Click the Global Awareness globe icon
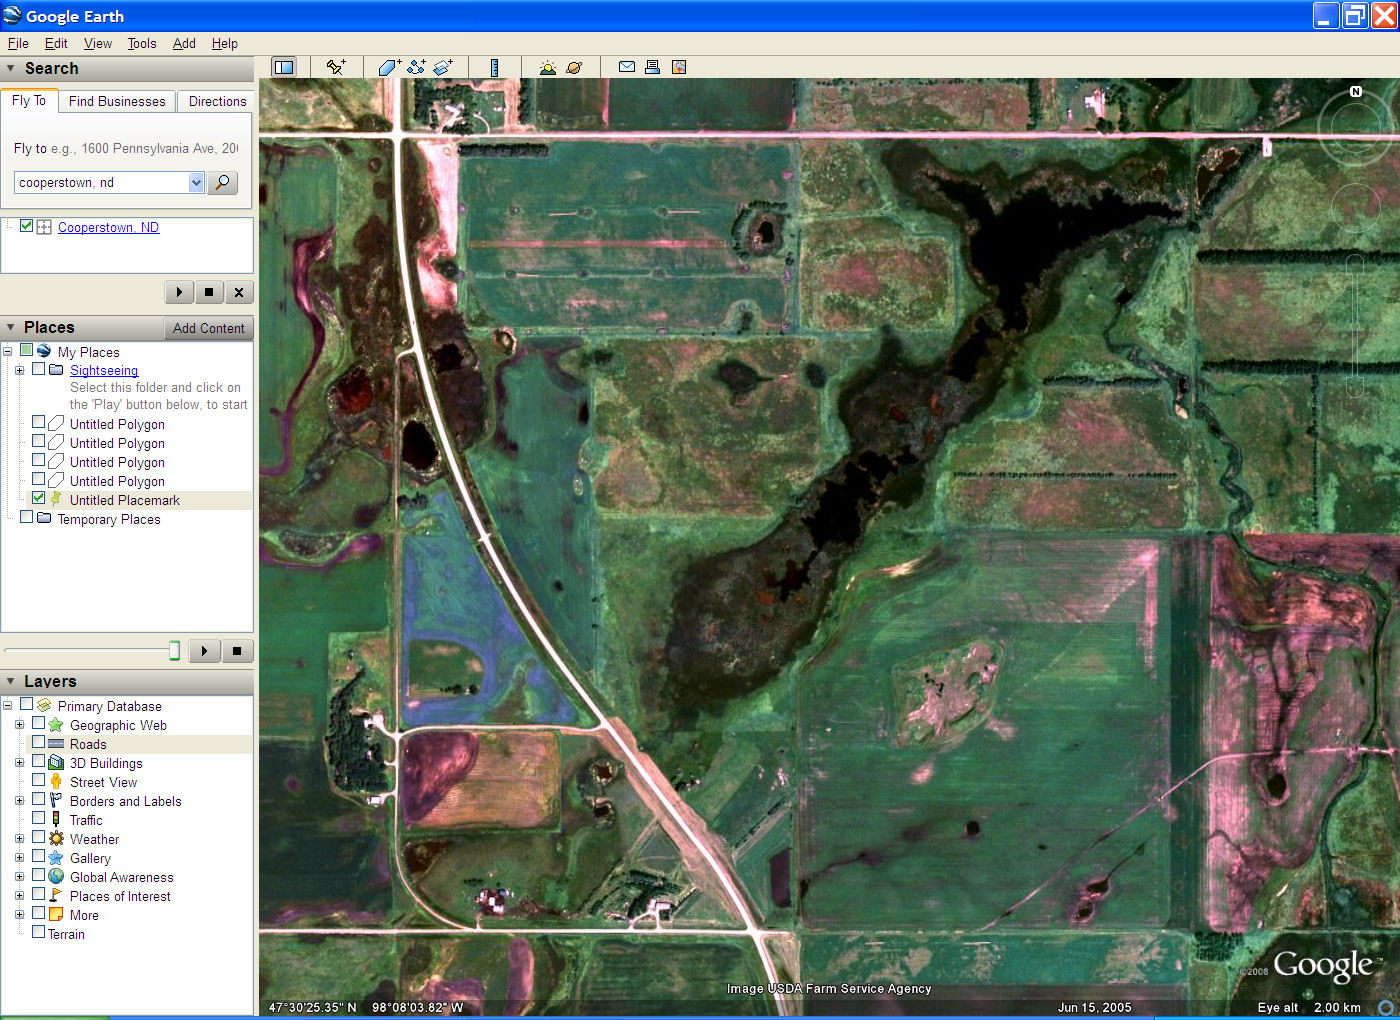 pyautogui.click(x=56, y=876)
